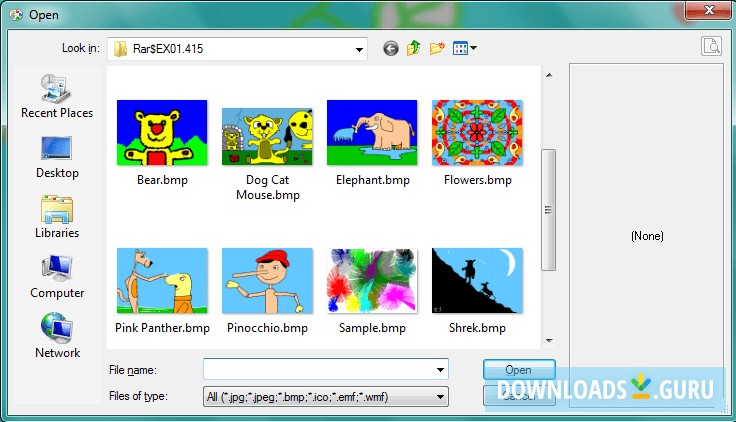Select the Pinocchio.bmp thumbnail
Screen dimensions: 736x422
tap(267, 281)
